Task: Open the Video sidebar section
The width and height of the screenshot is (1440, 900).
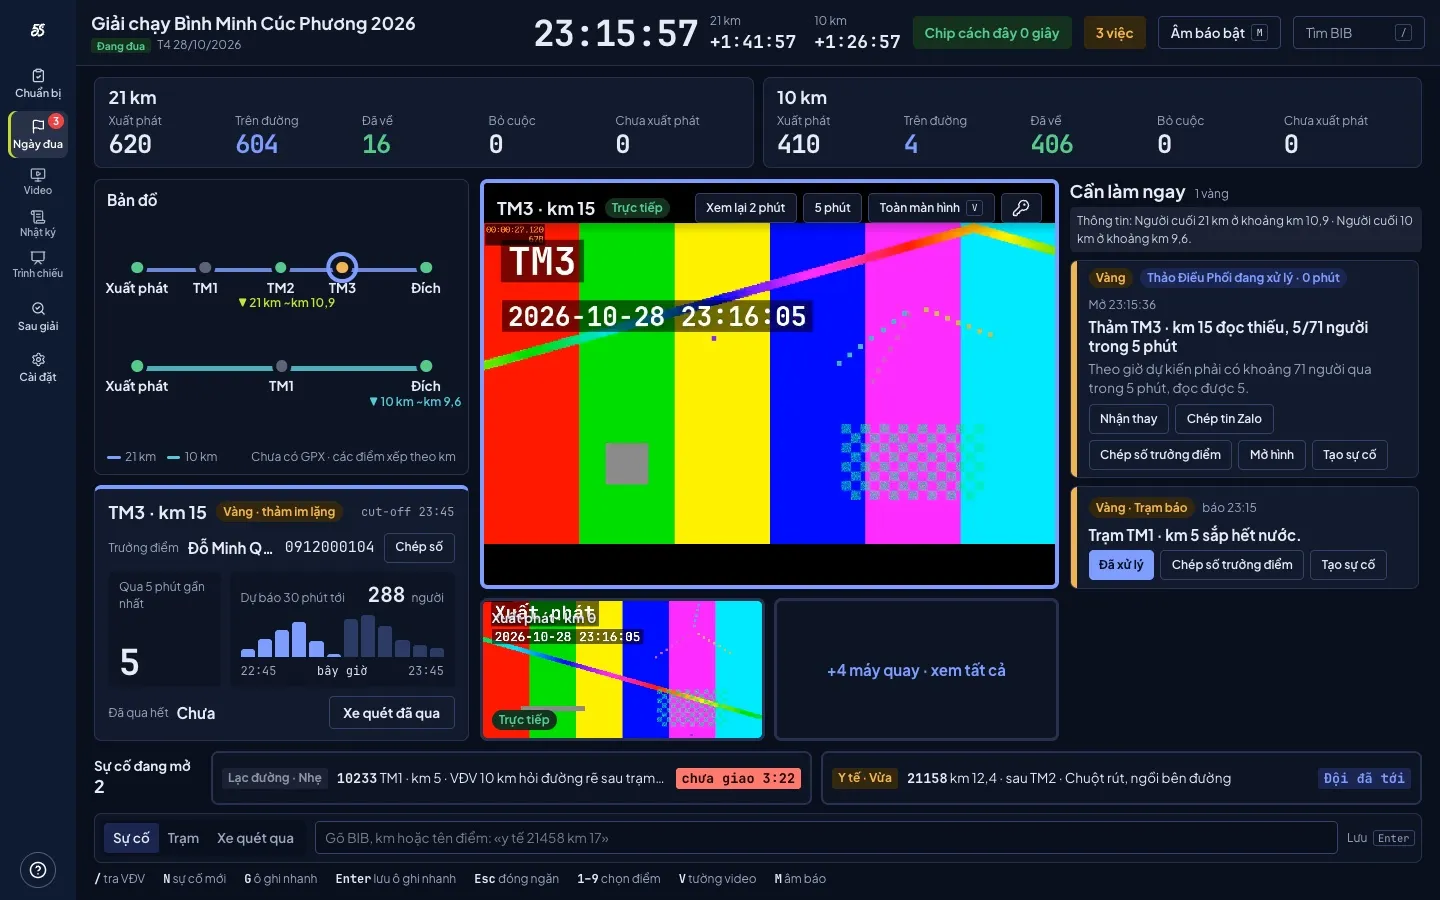Action: click(x=38, y=181)
